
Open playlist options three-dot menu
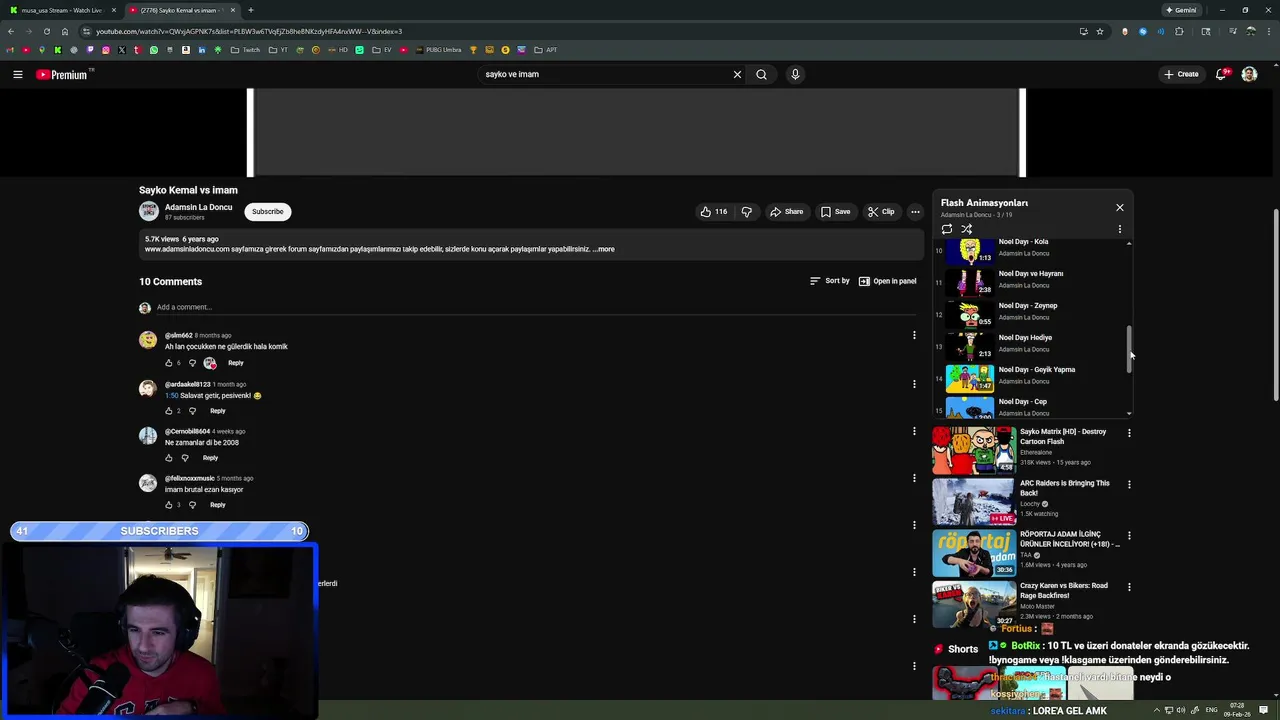pos(1120,229)
